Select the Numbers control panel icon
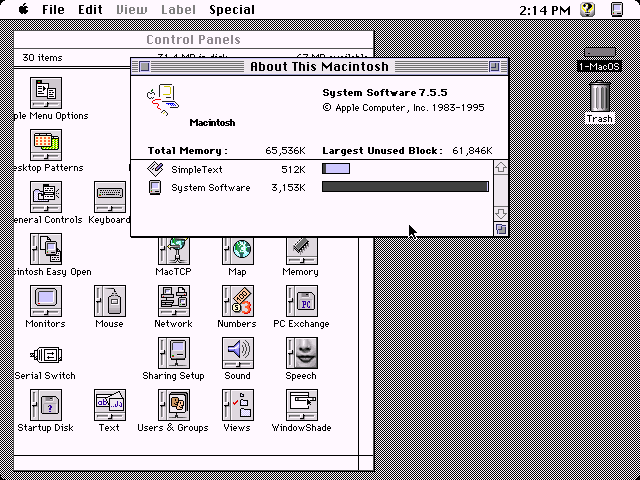The height and width of the screenshot is (480, 640). pos(238,301)
